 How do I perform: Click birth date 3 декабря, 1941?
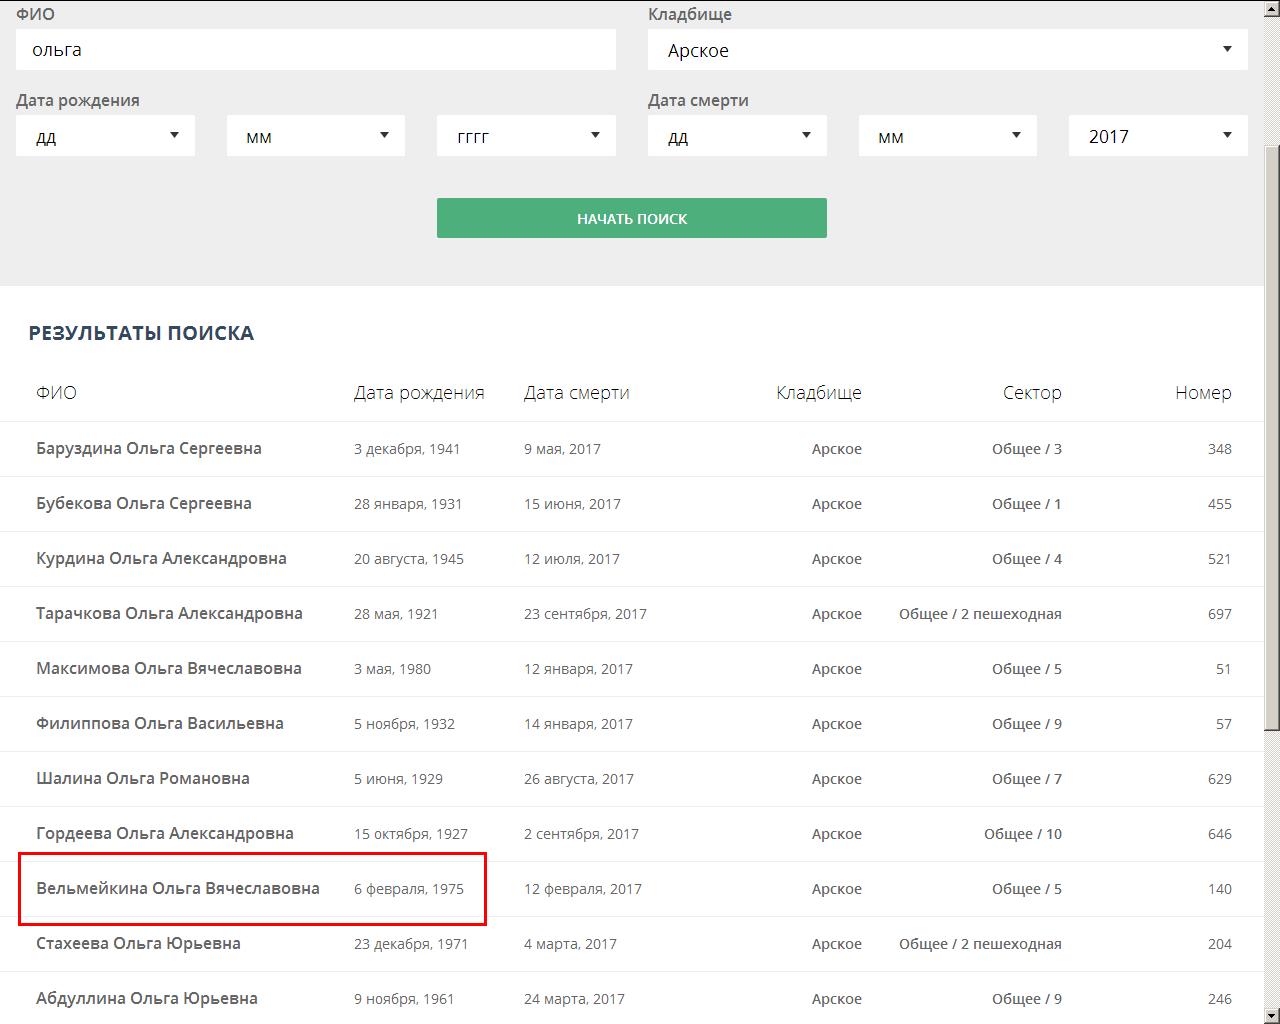[x=407, y=449]
